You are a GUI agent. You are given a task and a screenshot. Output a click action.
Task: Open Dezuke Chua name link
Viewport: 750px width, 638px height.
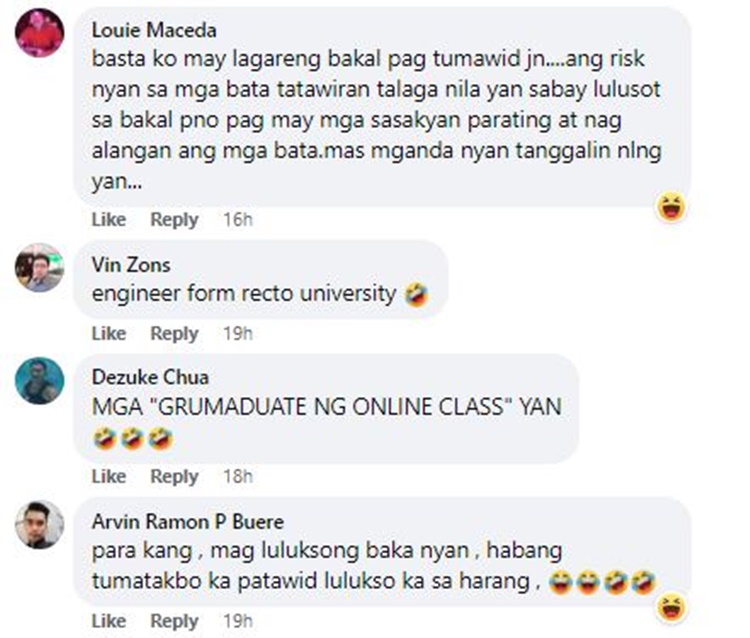[x=150, y=377]
